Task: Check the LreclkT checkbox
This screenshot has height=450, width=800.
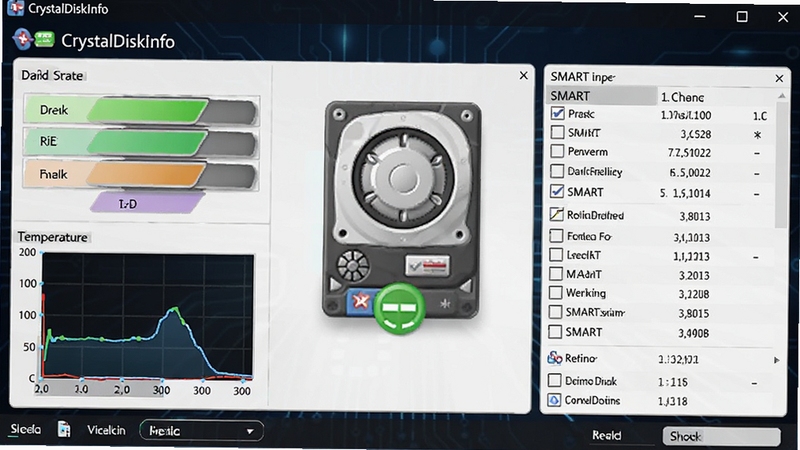Action: 556,255
